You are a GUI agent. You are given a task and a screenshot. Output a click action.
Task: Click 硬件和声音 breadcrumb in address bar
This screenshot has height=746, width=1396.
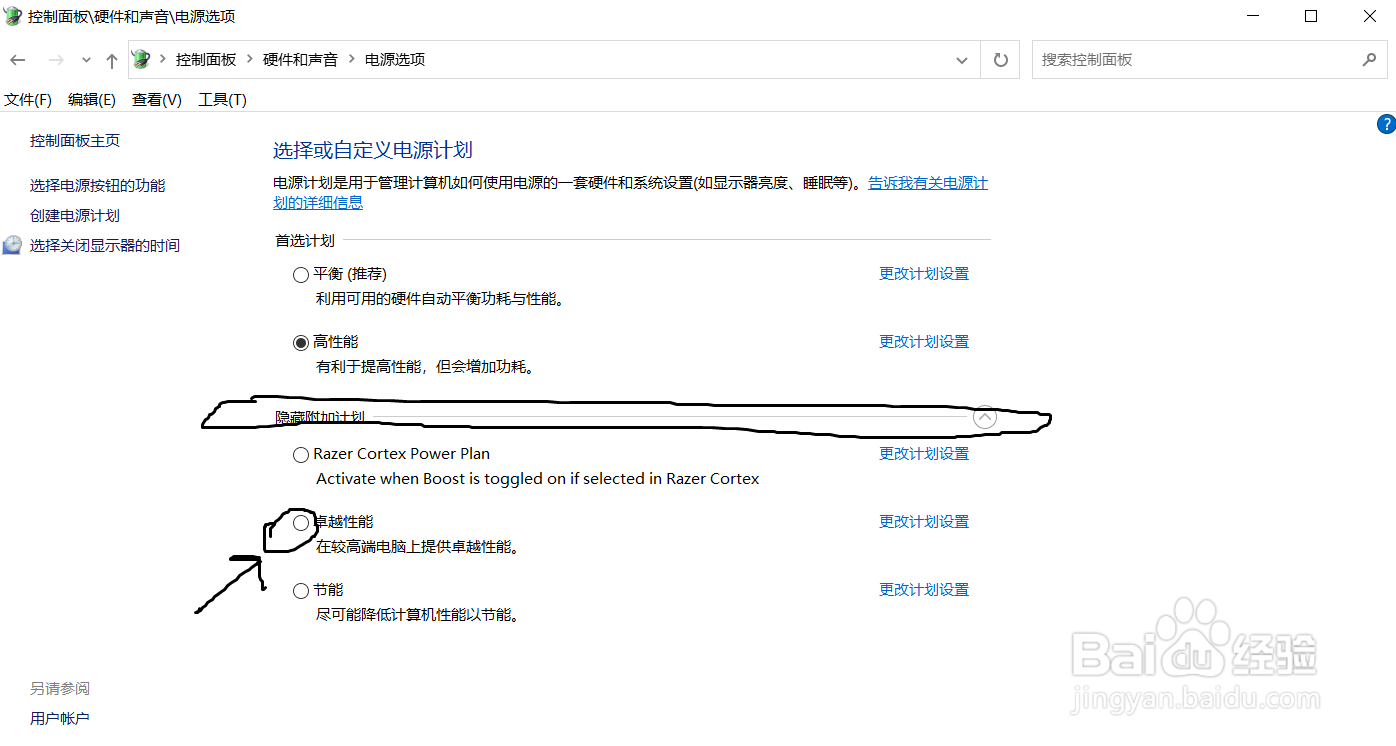coord(300,60)
